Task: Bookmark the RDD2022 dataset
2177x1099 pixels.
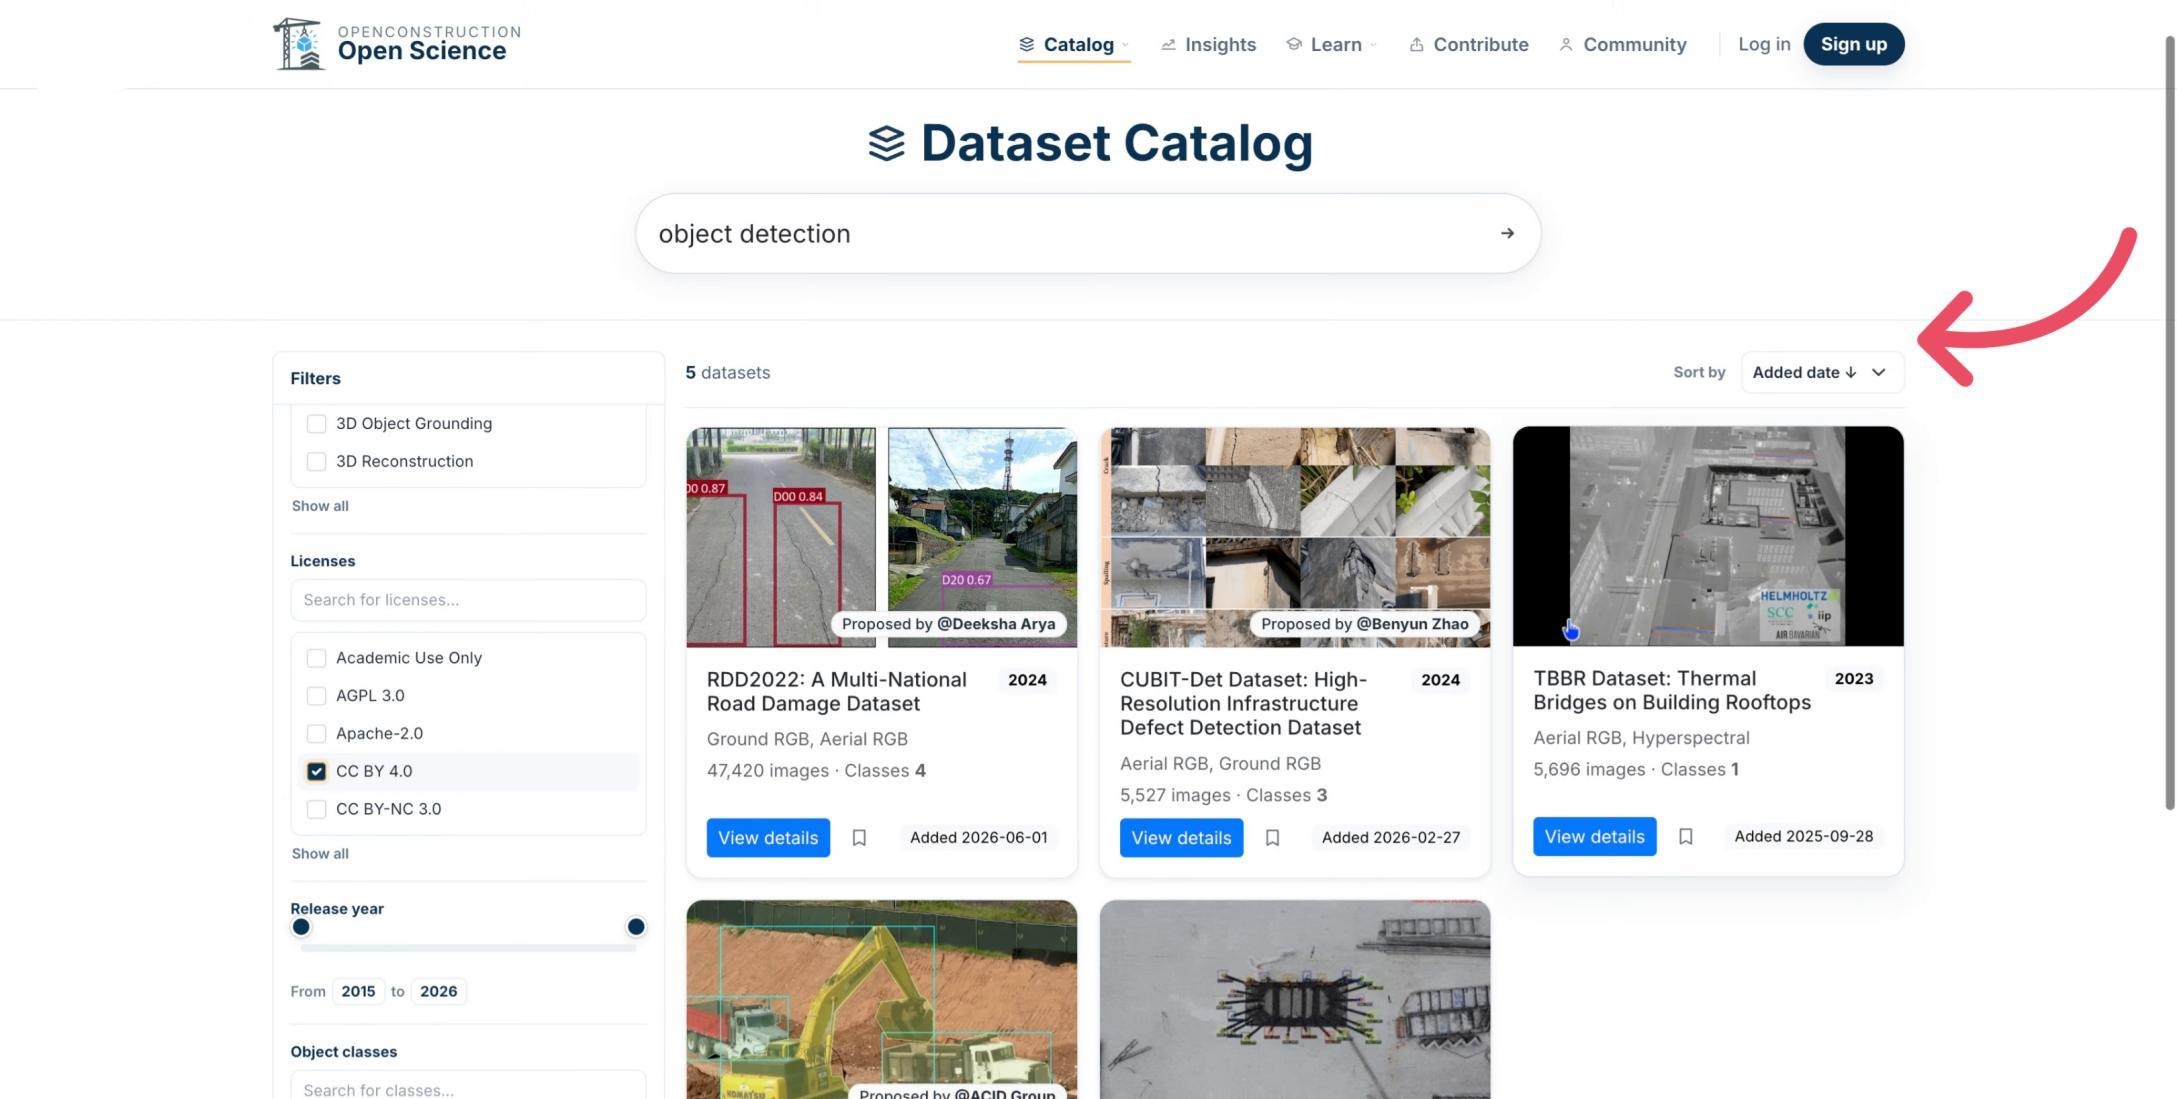Action: pyautogui.click(x=859, y=838)
